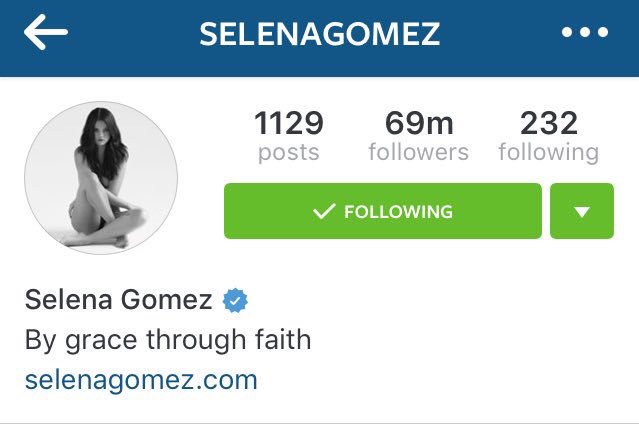This screenshot has width=639, height=425.
Task: Open the three-dot options menu
Action: tap(585, 32)
